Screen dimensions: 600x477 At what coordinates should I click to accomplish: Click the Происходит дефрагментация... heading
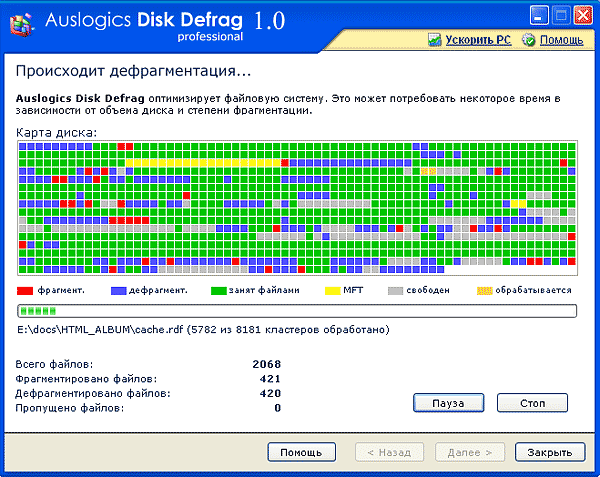133,71
